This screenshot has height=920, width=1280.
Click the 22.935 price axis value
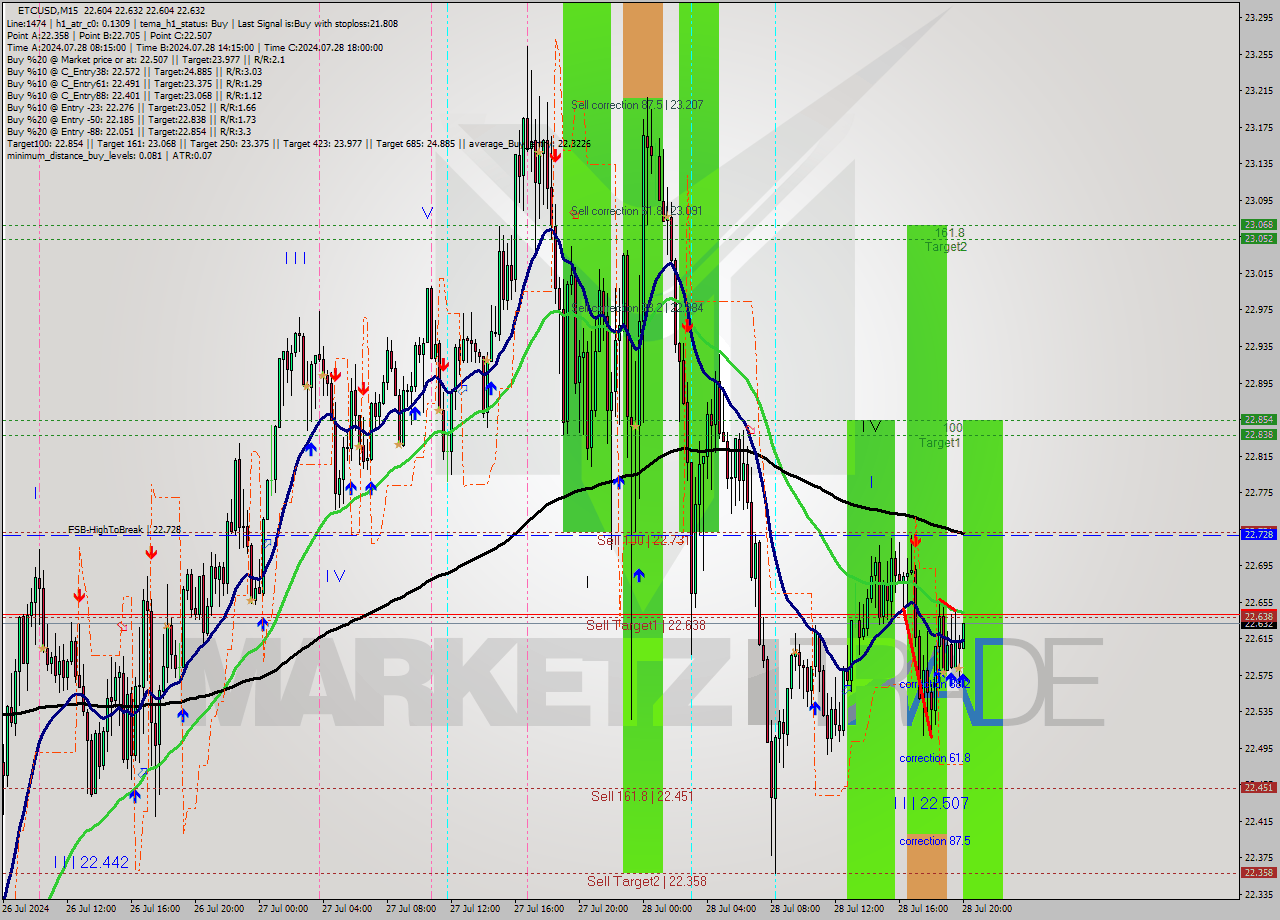click(1258, 347)
